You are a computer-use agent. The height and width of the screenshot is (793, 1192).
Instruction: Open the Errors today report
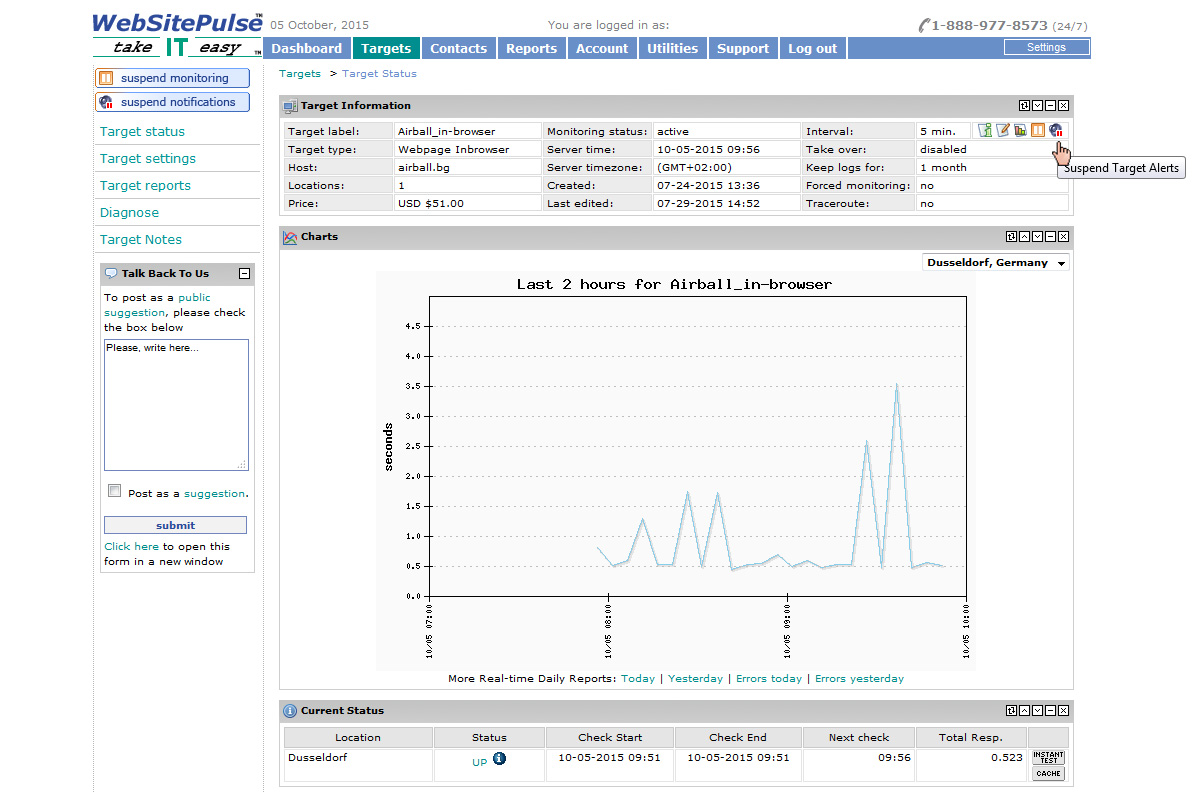point(769,678)
